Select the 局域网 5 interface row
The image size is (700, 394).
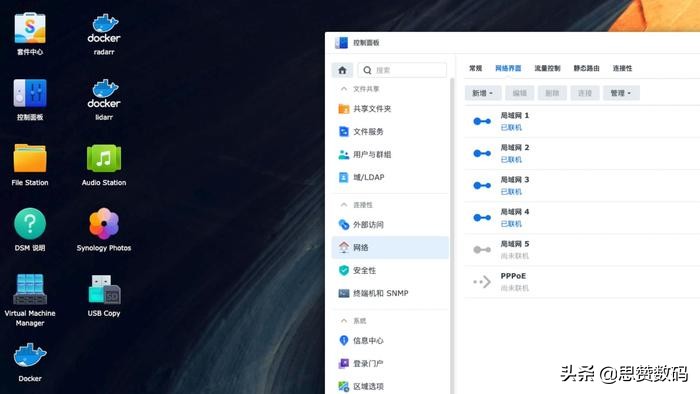click(x=582, y=250)
